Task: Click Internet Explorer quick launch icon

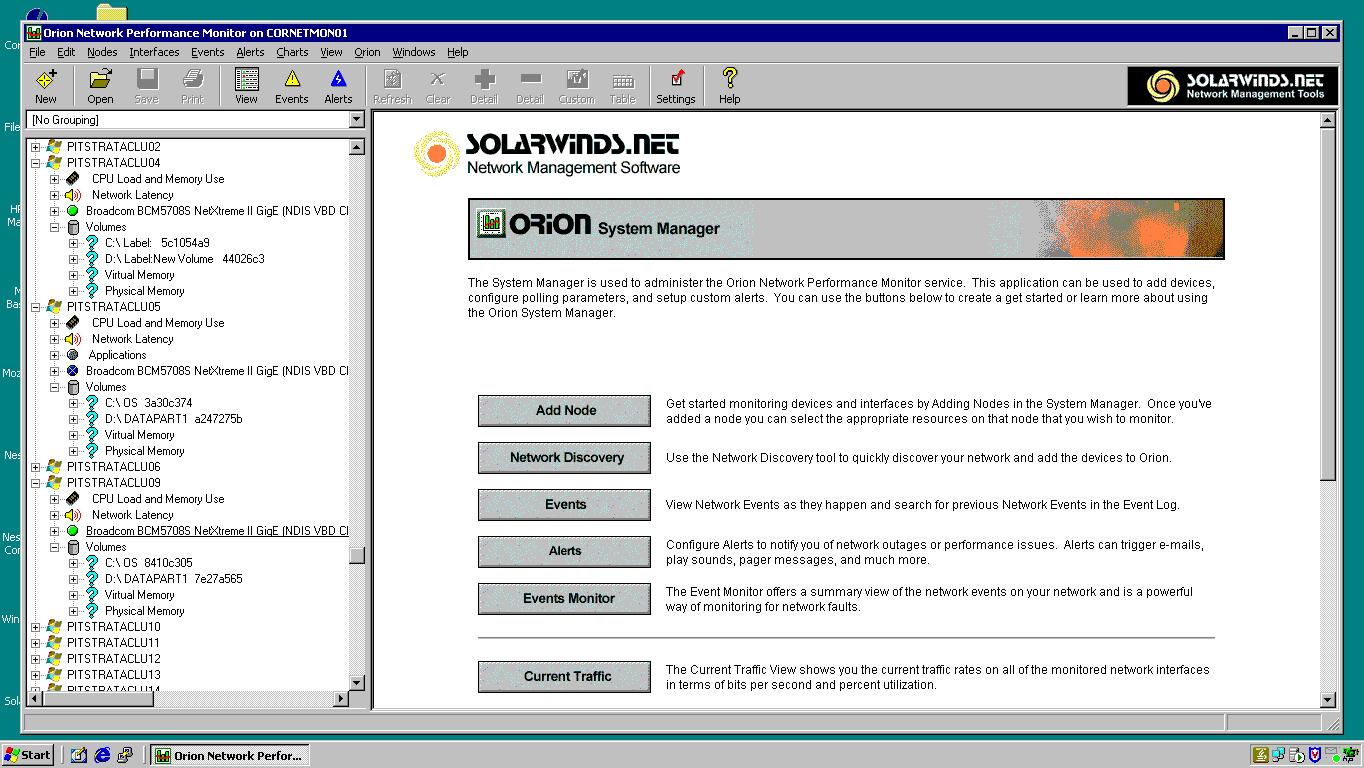Action: click(x=102, y=755)
